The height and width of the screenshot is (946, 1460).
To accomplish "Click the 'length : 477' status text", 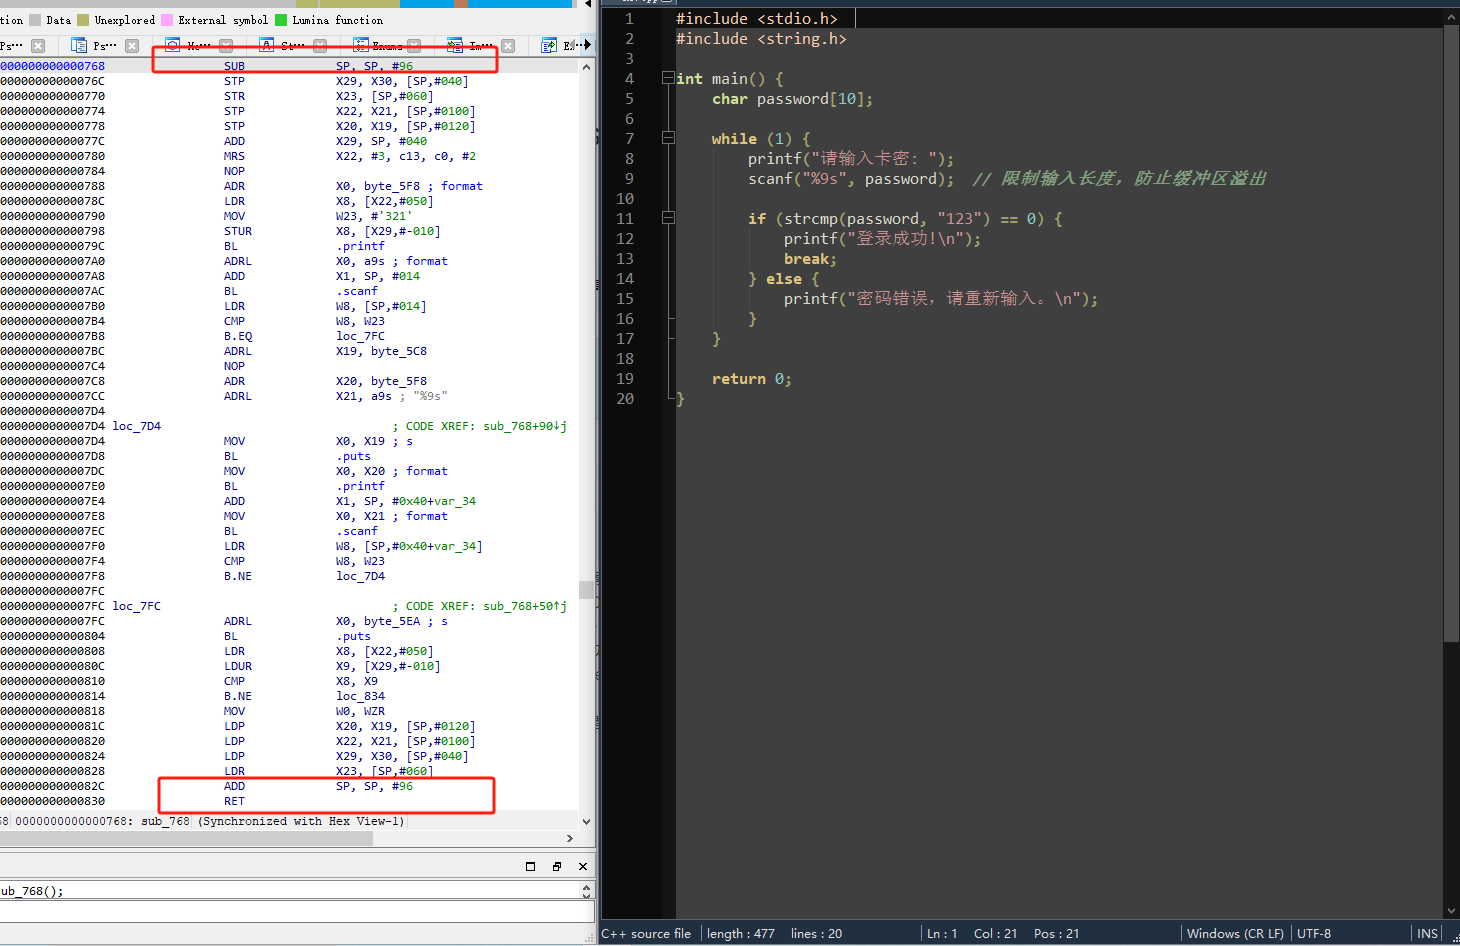I will click(x=741, y=934).
